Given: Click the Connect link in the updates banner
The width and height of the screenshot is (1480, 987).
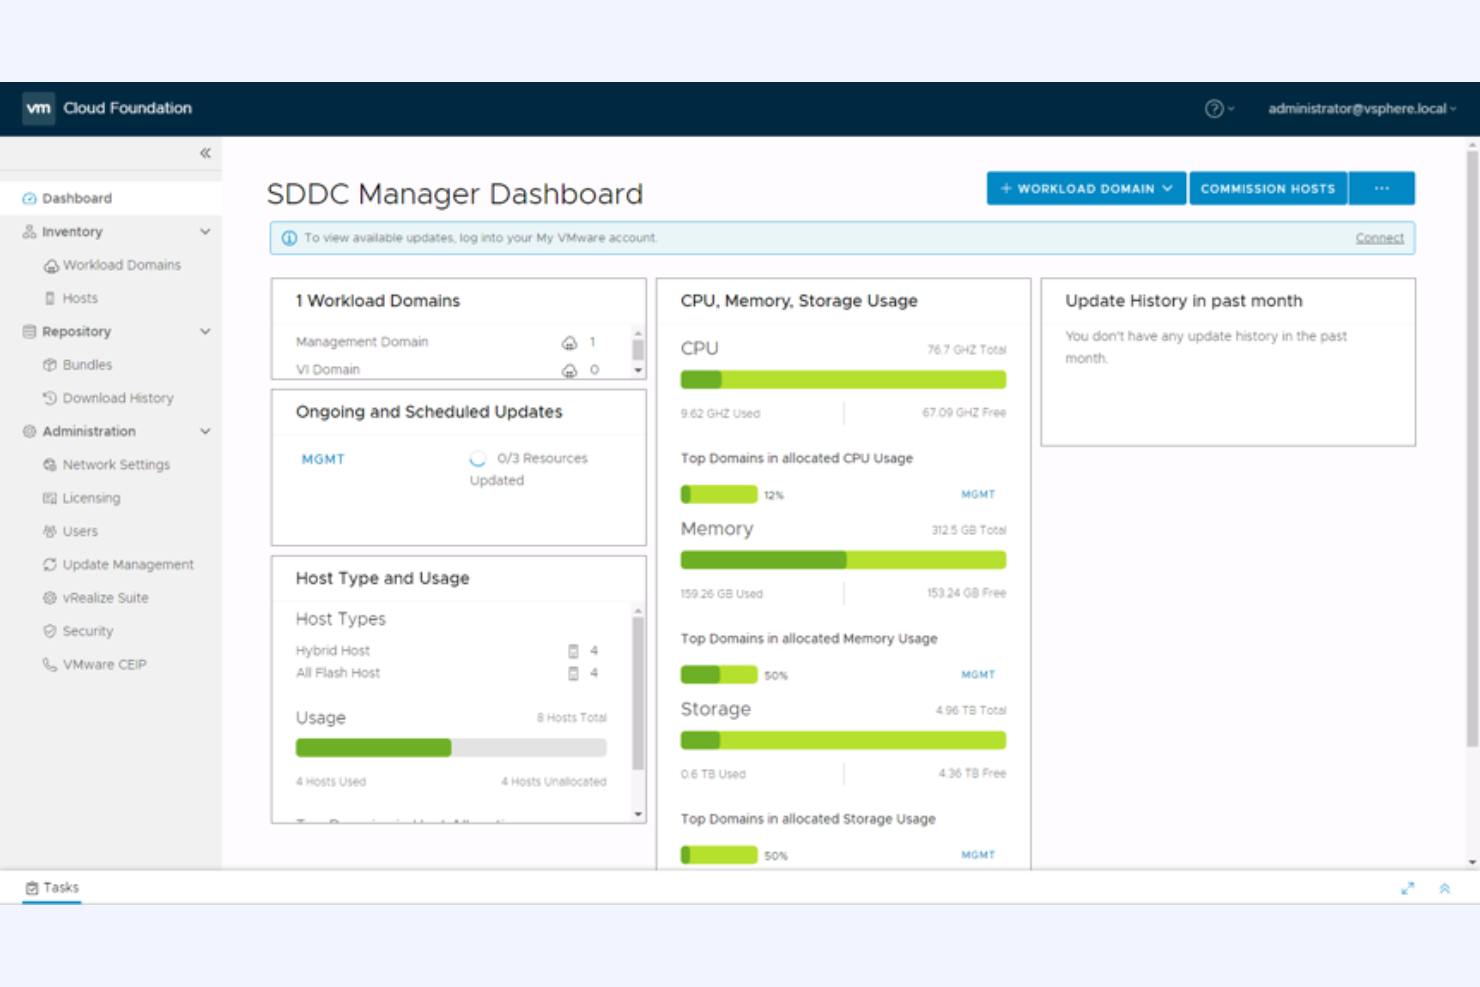Looking at the screenshot, I should tap(1379, 237).
